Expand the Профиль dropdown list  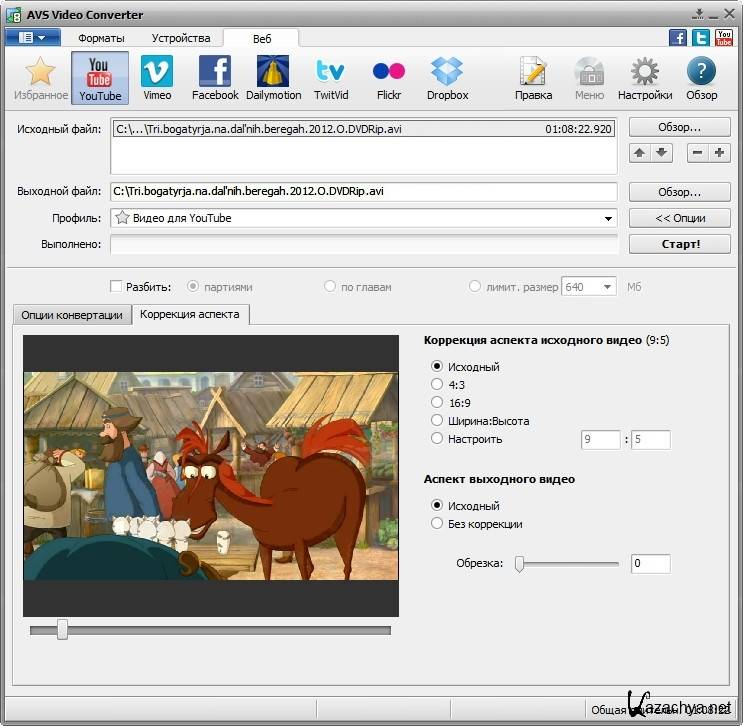608,218
